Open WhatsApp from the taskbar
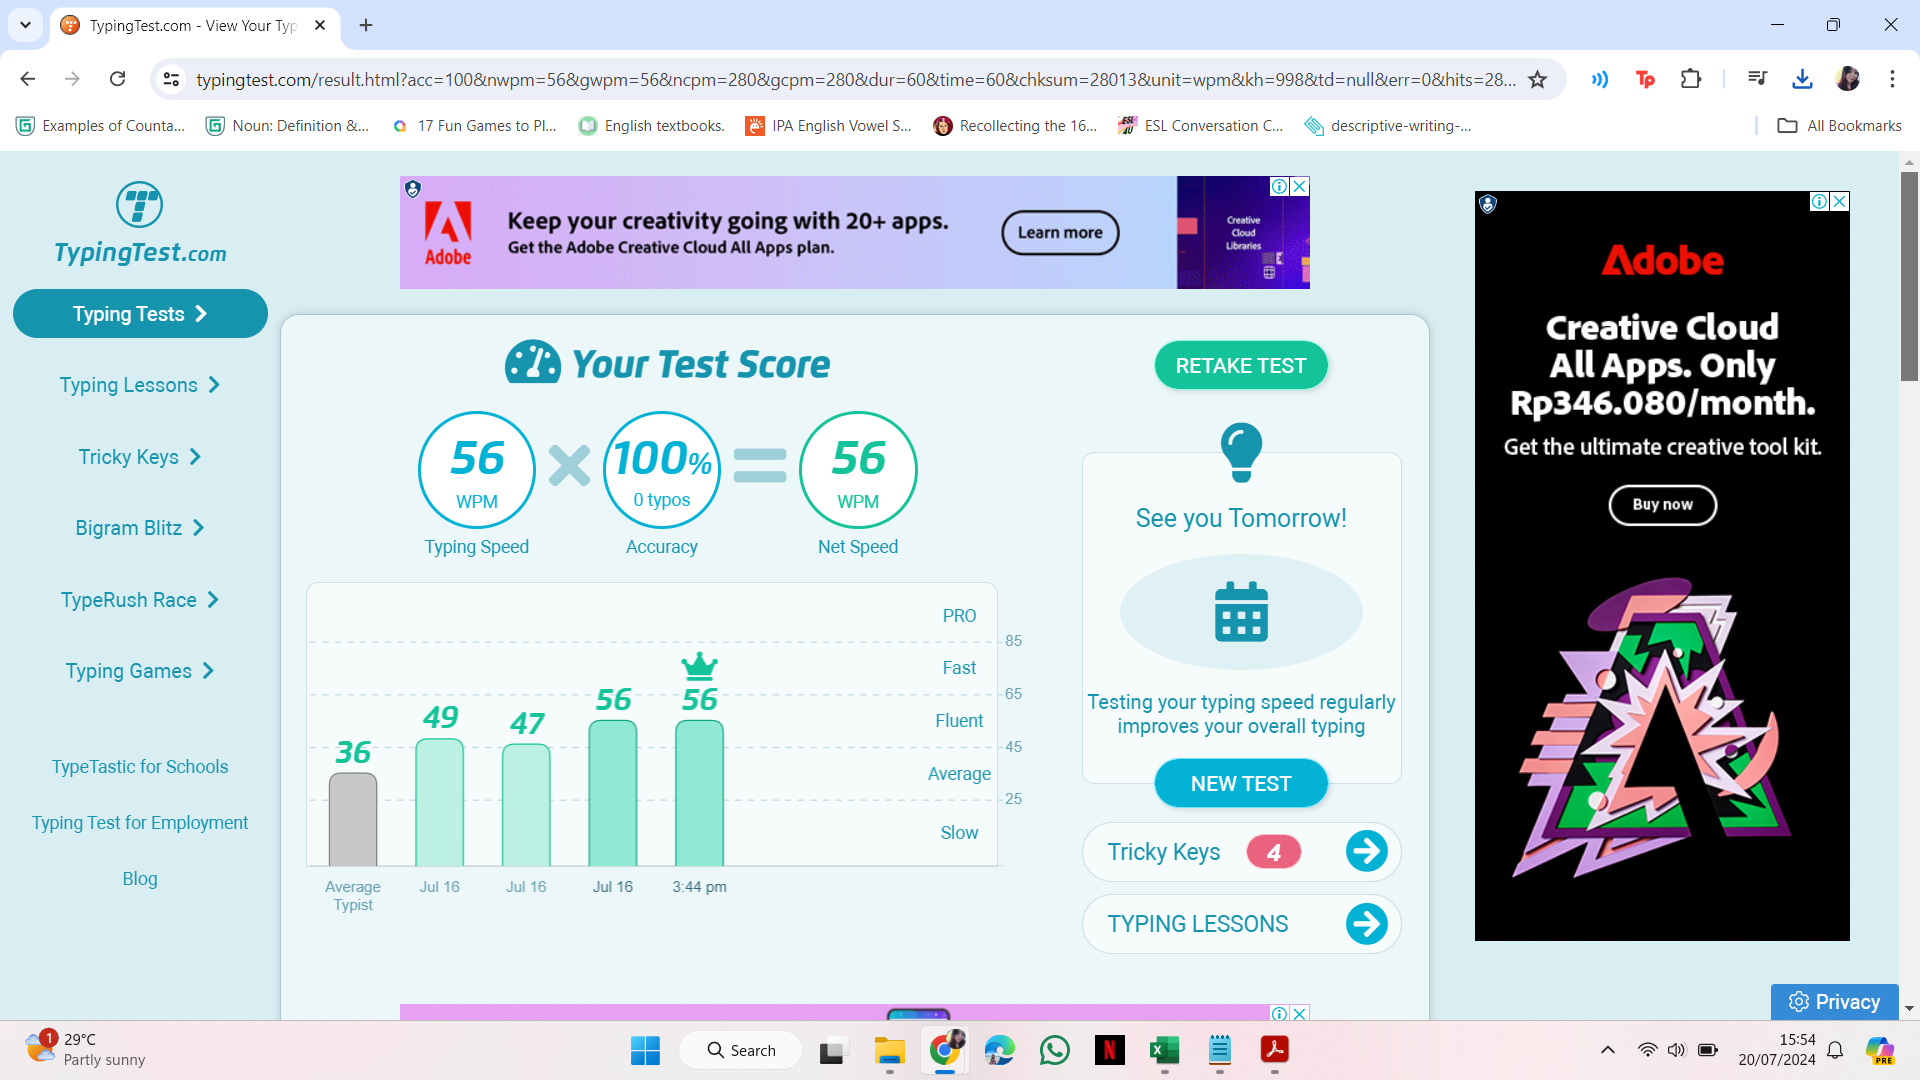Screen dimensions: 1920x1080 1054,1050
